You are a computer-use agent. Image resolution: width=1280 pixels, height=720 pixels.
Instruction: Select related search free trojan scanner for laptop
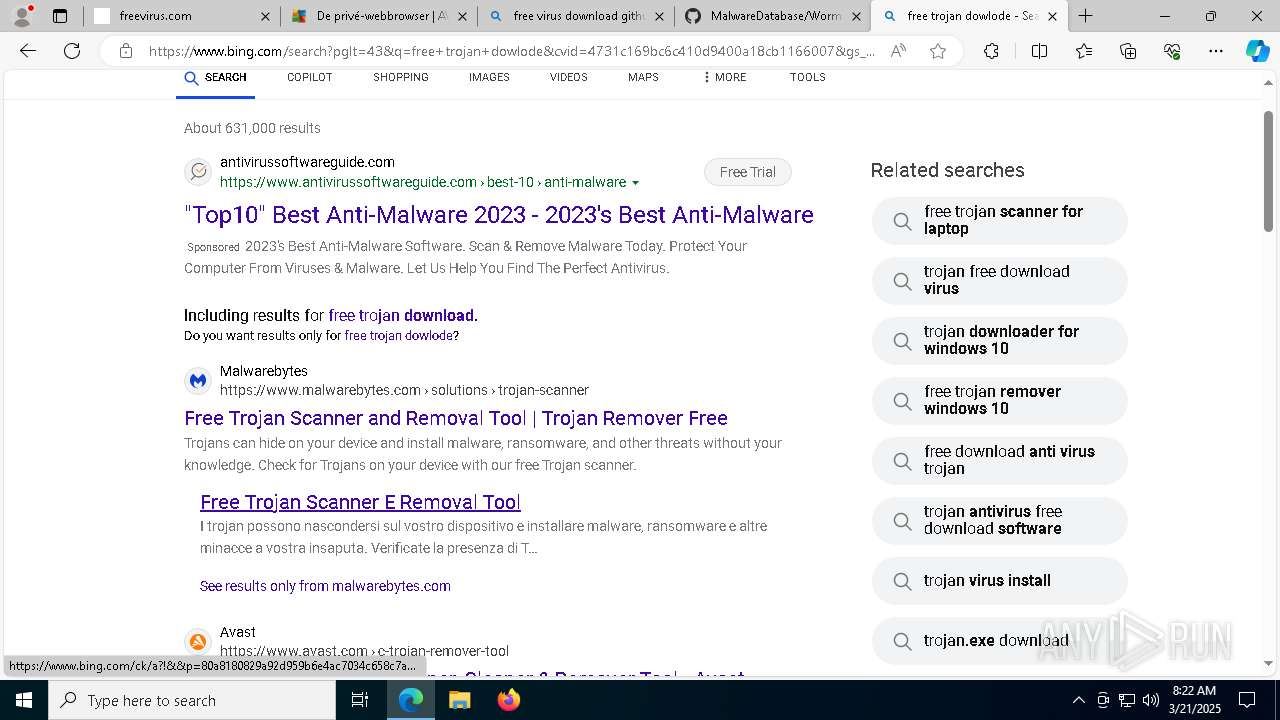coord(1000,220)
